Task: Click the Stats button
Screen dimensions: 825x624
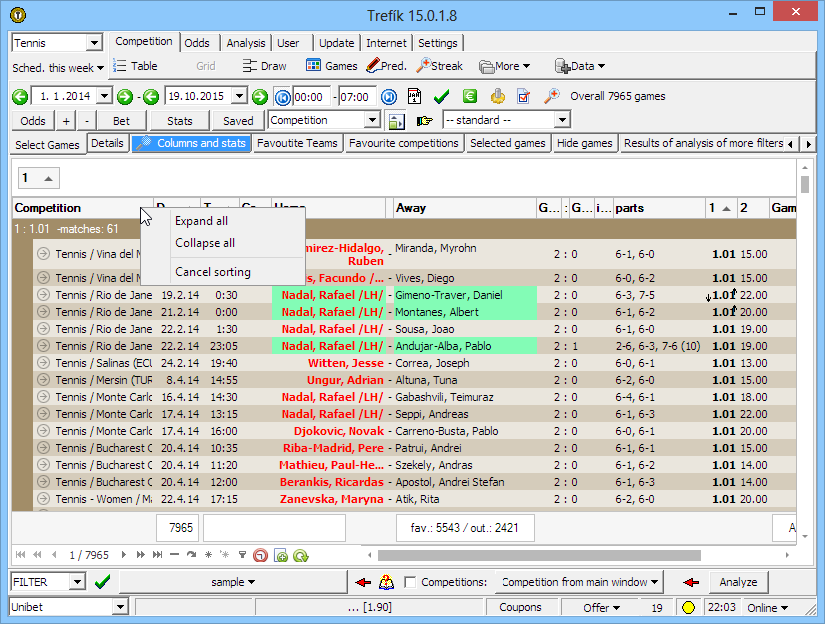Action: 180,120
